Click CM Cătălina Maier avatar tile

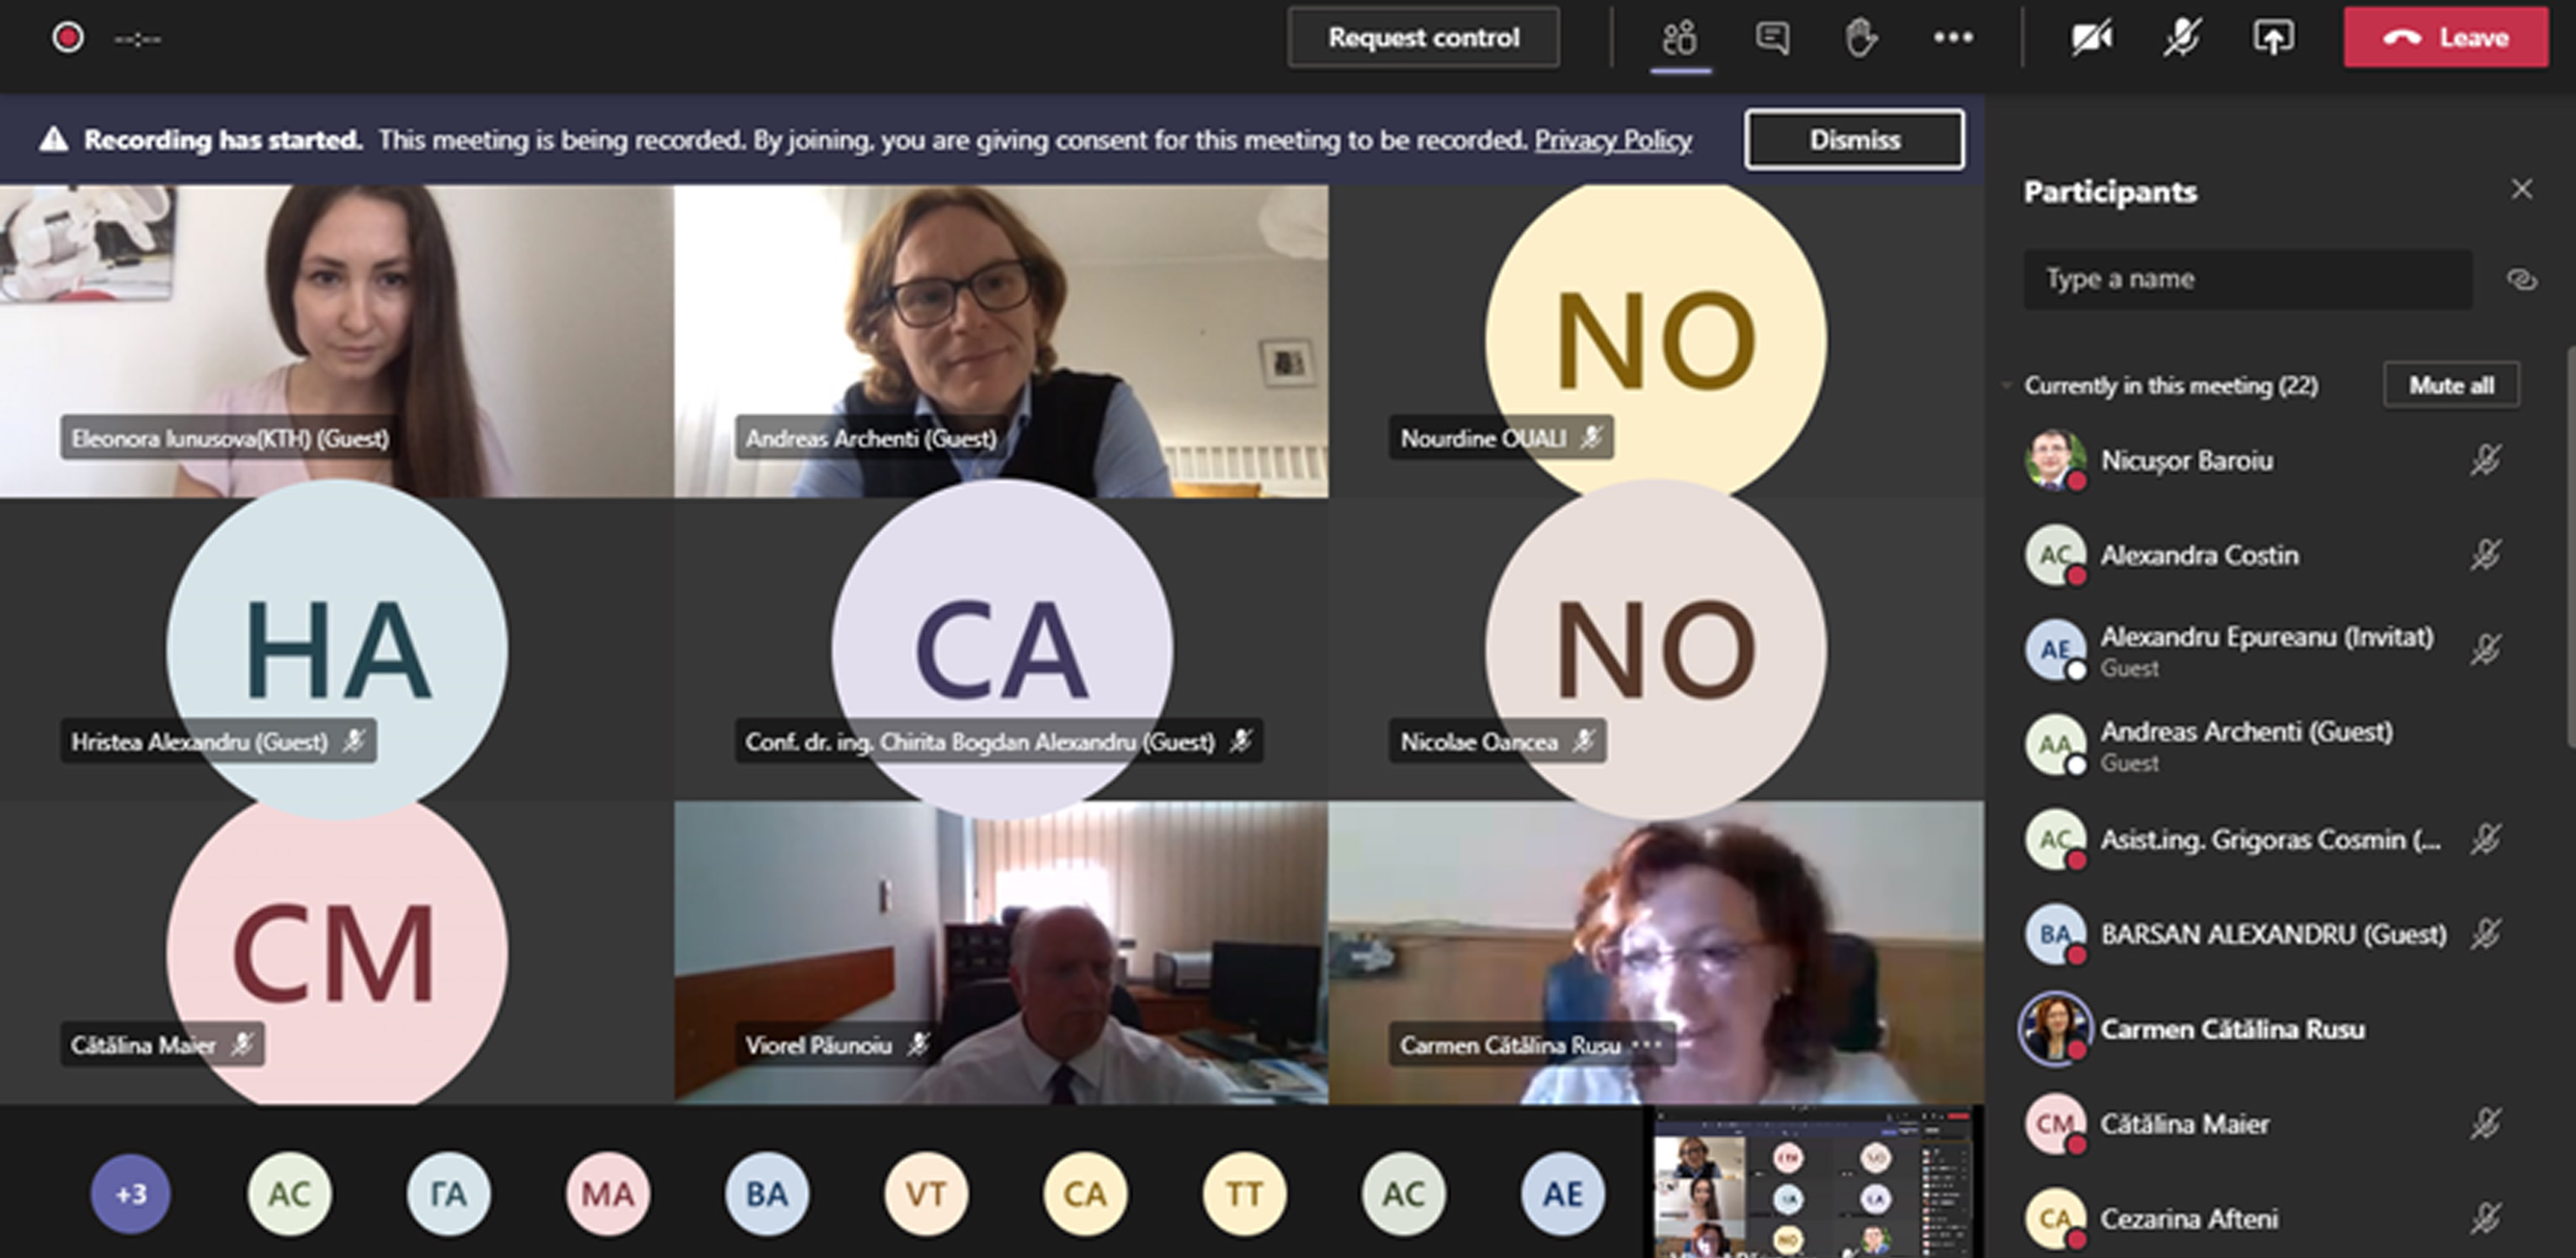pos(336,952)
